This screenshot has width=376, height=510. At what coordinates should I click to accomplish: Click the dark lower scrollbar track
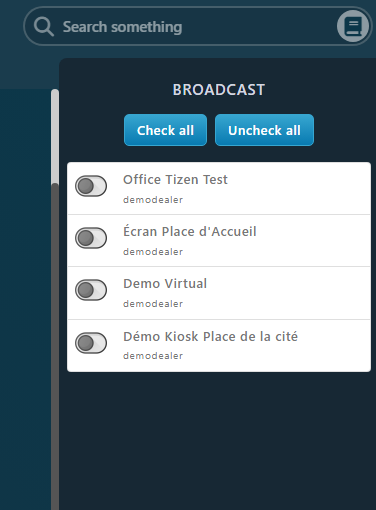[x=55, y=347]
